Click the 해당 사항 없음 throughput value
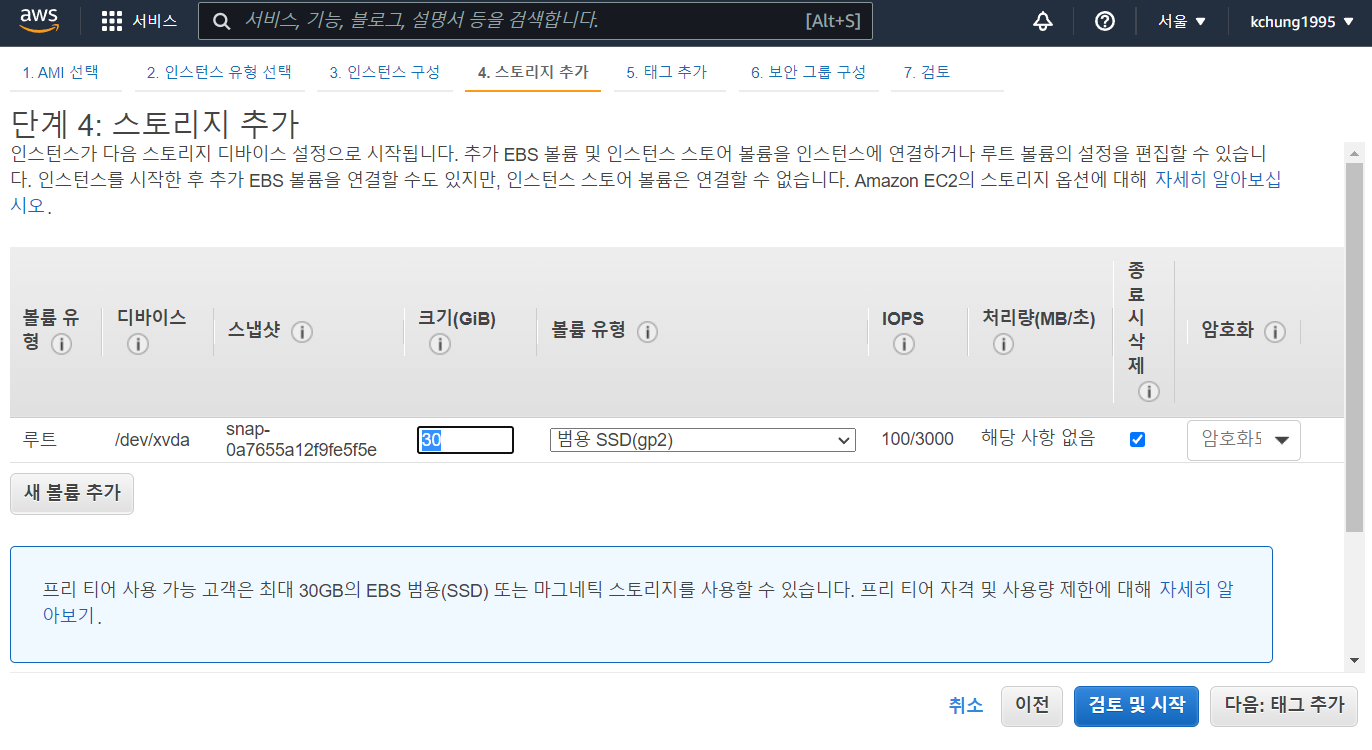The image size is (1372, 750). point(1038,438)
